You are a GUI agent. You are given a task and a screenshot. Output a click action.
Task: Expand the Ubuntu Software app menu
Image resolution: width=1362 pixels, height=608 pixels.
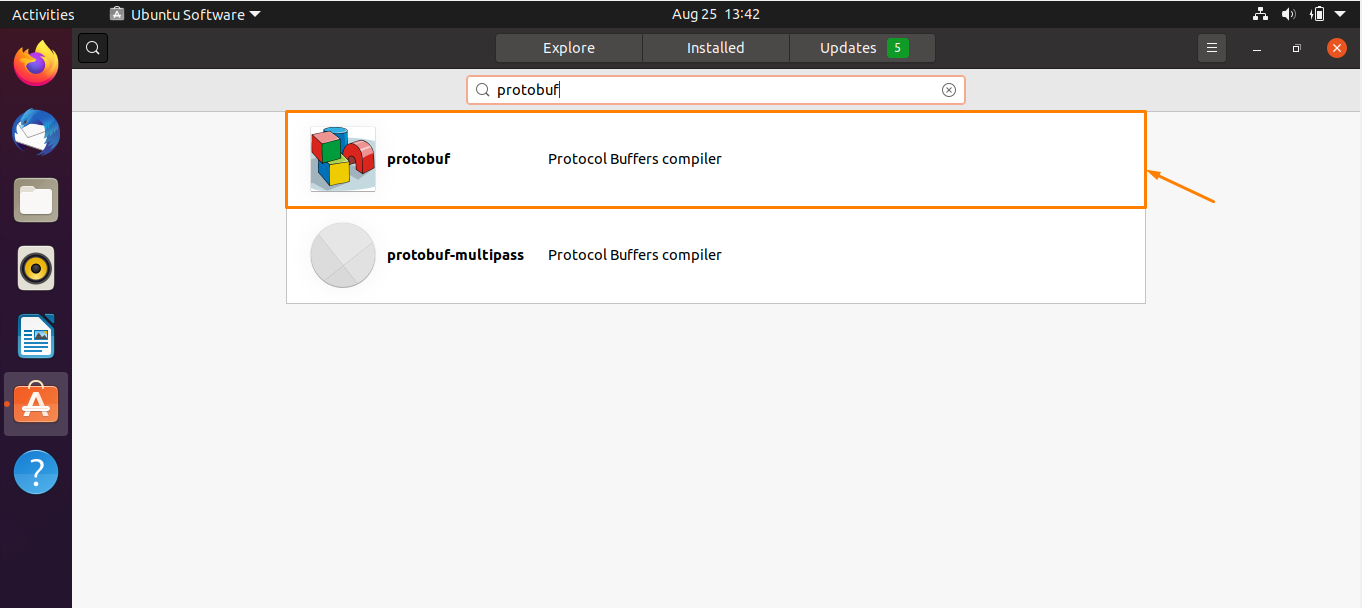[185, 14]
